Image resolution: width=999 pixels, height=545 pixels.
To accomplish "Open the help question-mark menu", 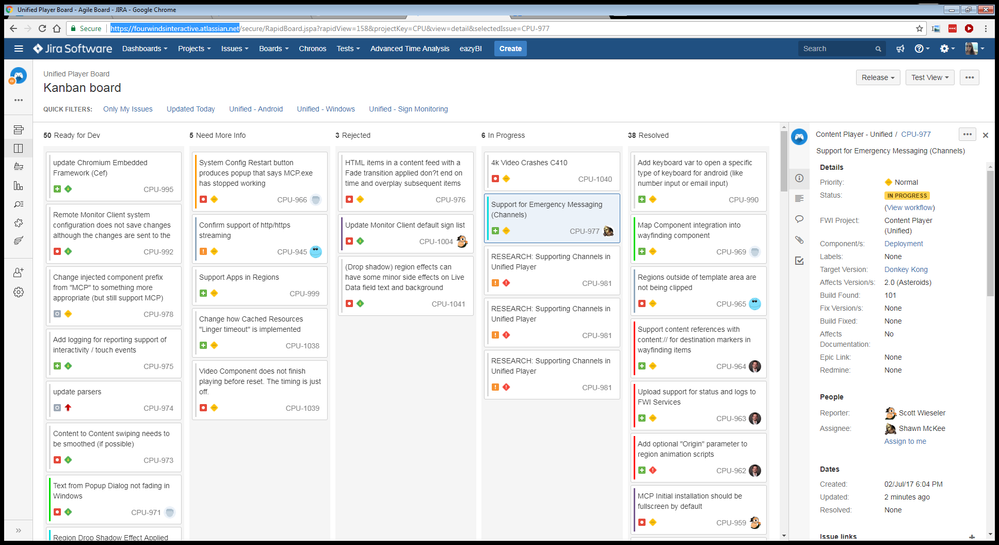I will (921, 48).
